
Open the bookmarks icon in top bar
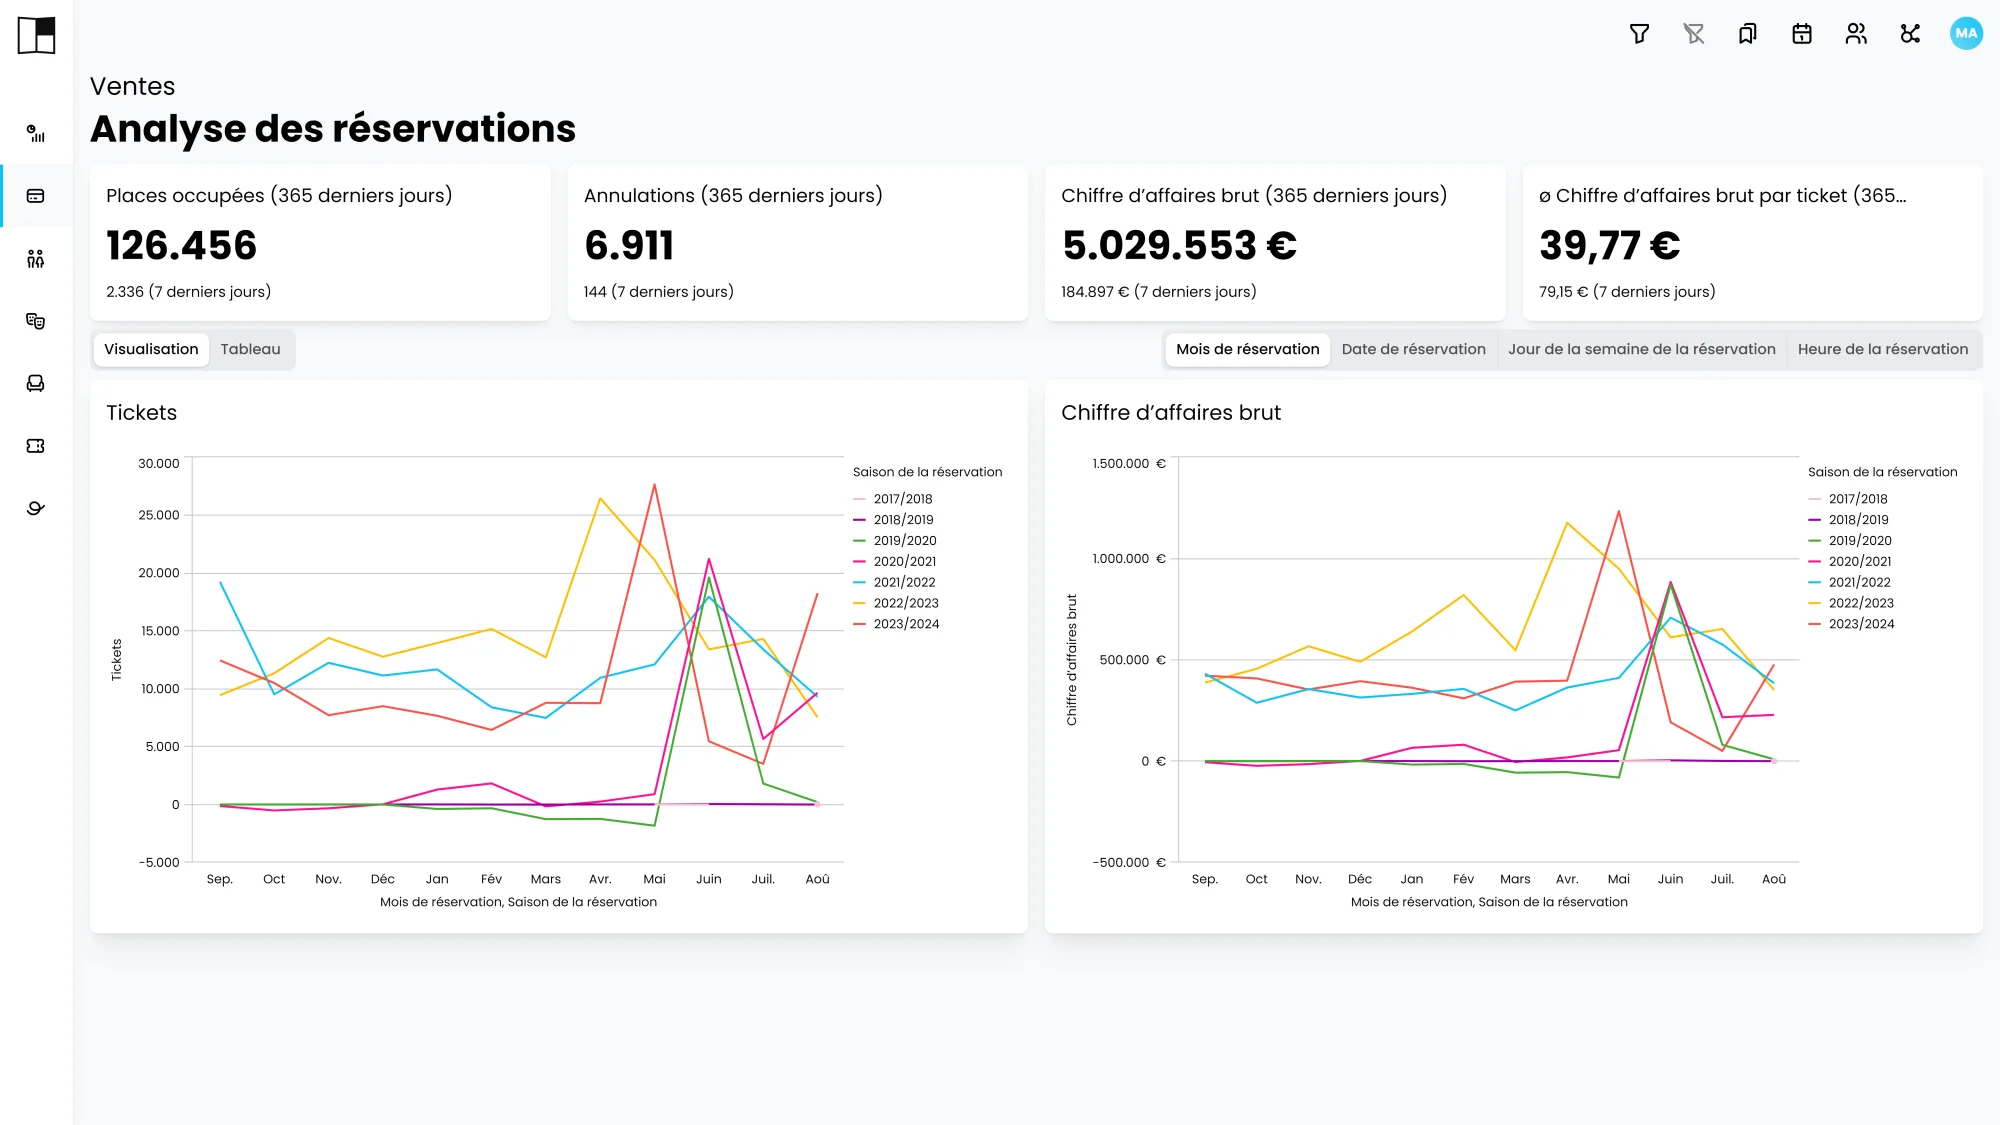coord(1747,34)
